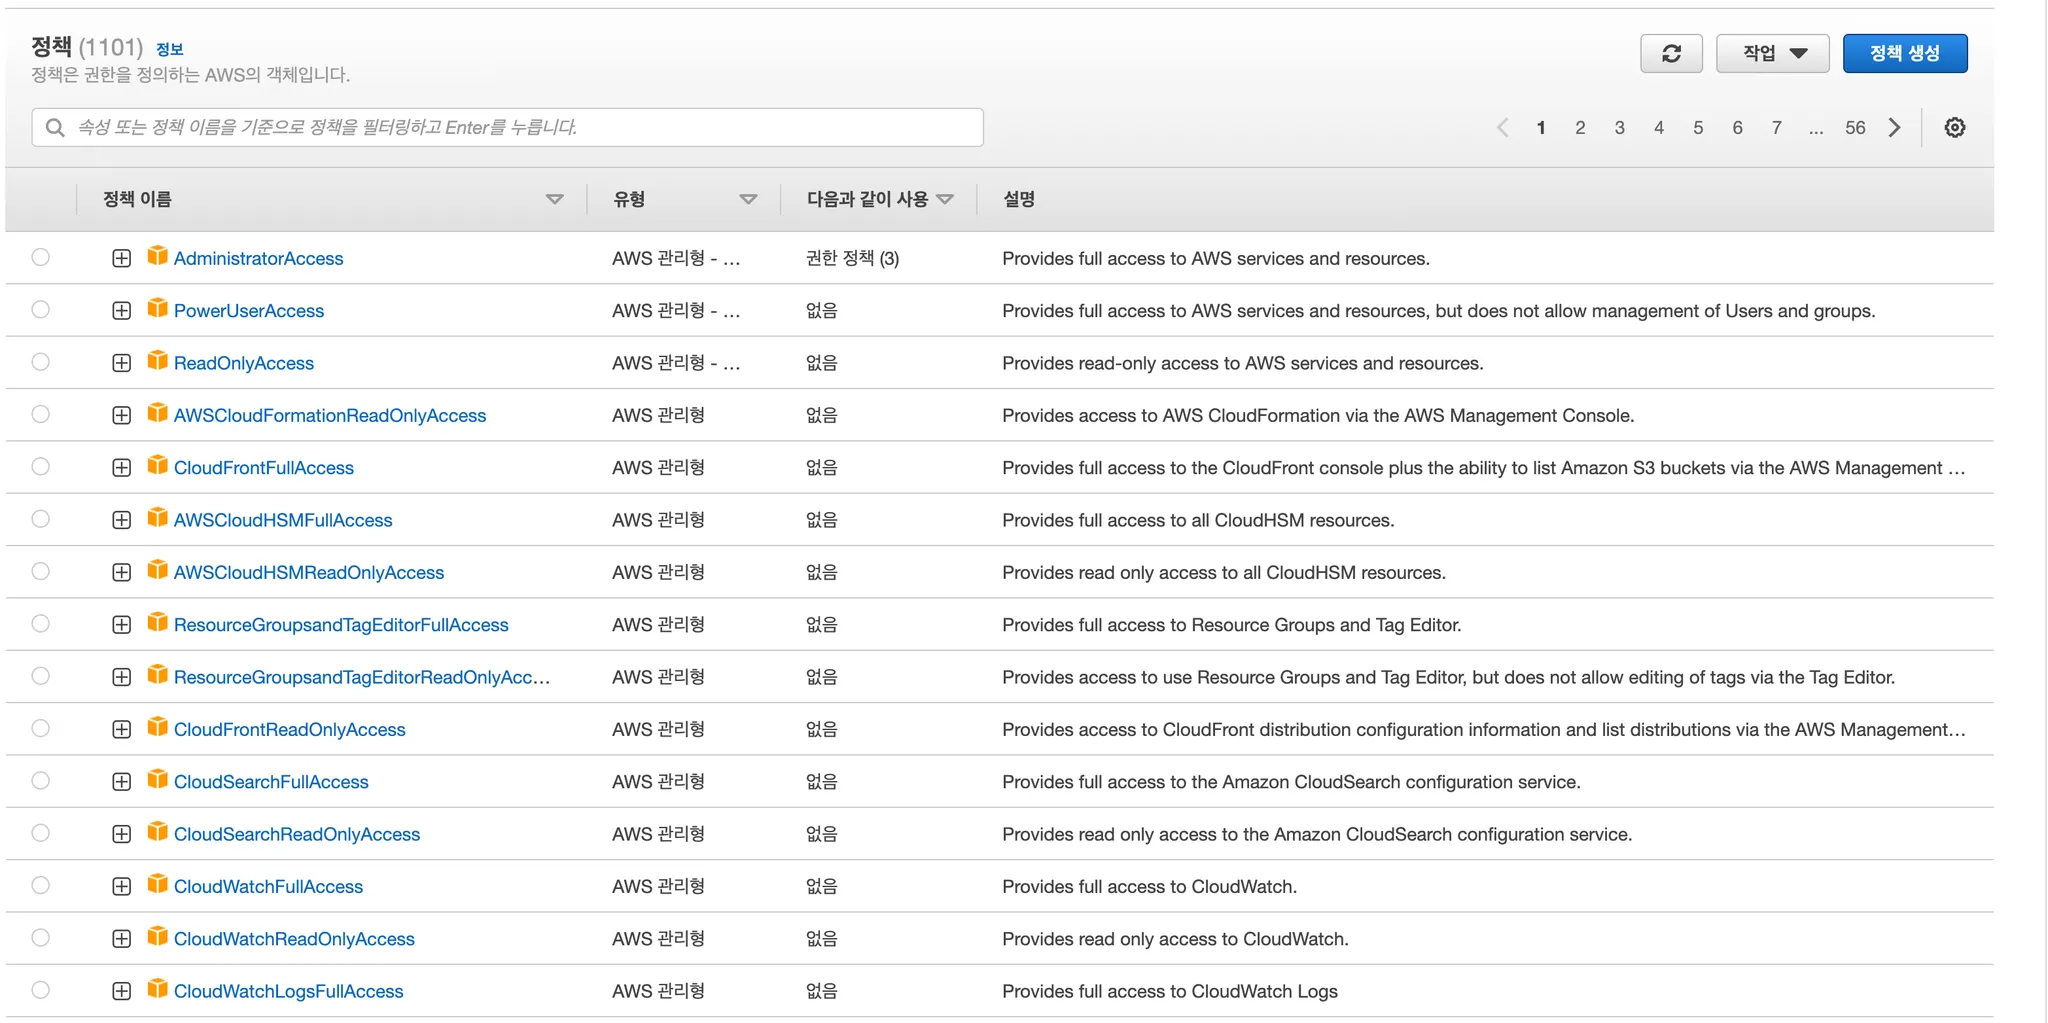Open the 작업 actions dropdown
The image size is (2048, 1023).
point(1772,54)
